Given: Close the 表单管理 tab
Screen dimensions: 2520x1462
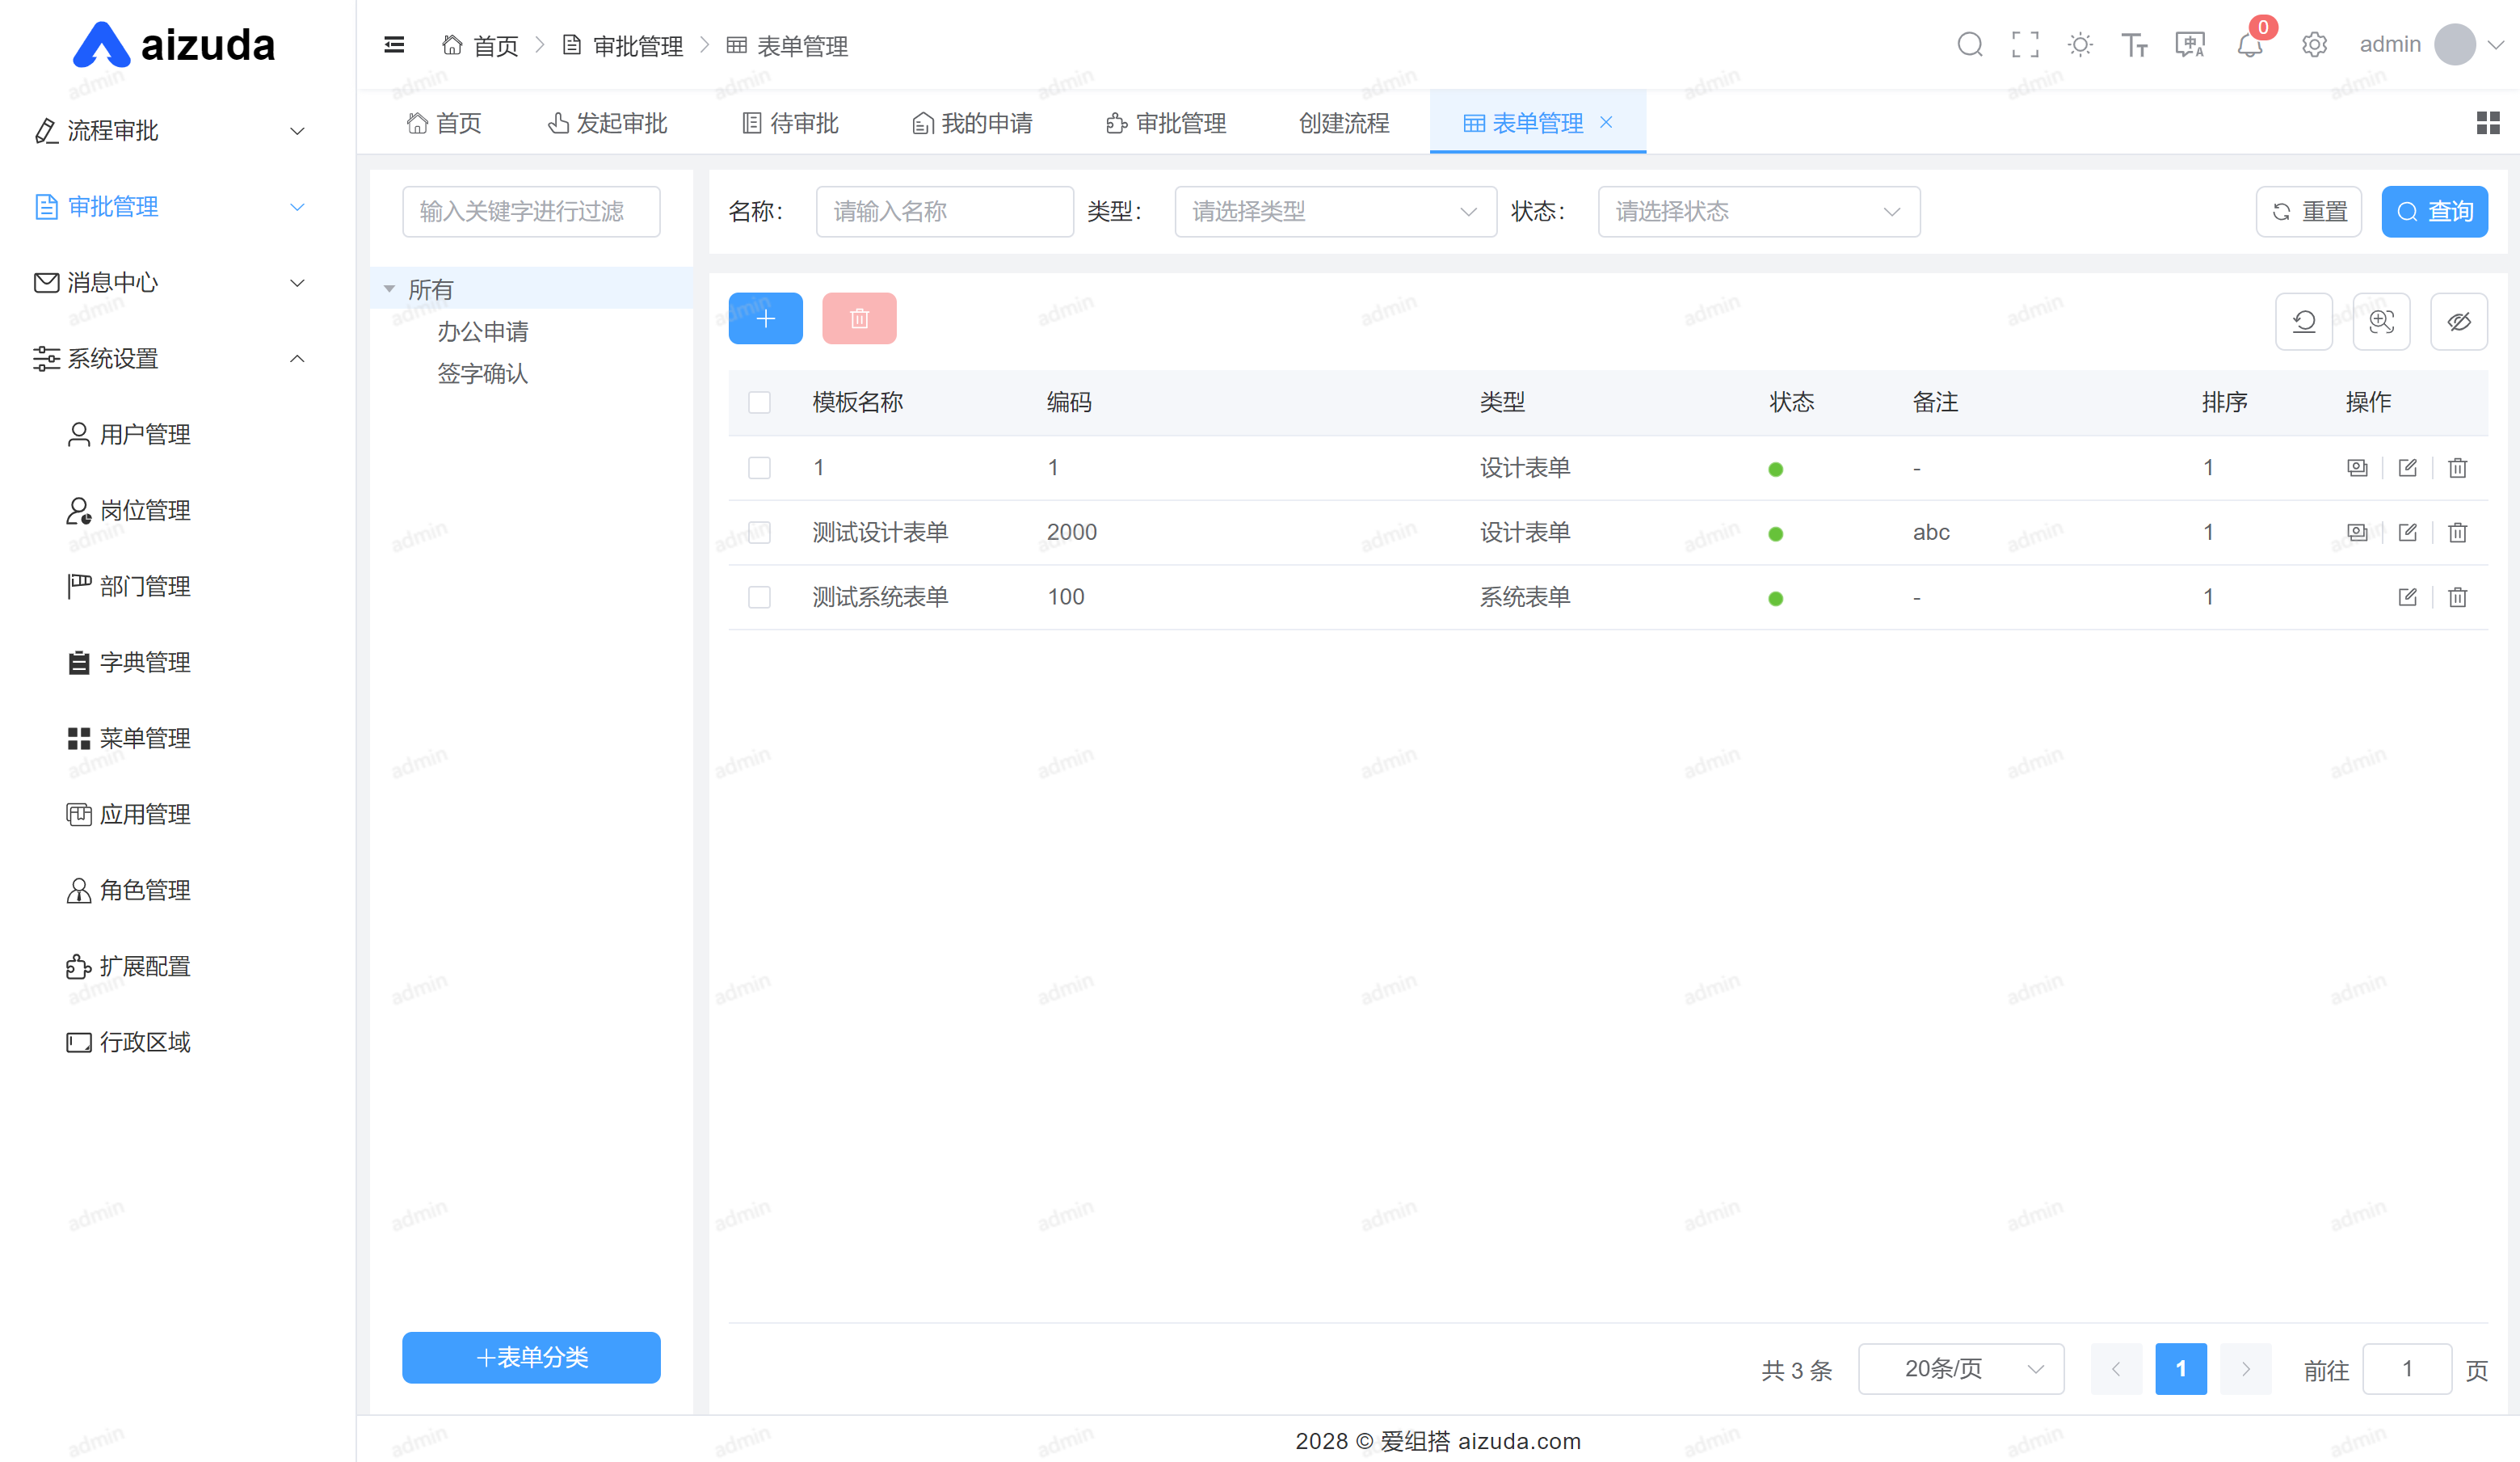Looking at the screenshot, I should (1606, 122).
